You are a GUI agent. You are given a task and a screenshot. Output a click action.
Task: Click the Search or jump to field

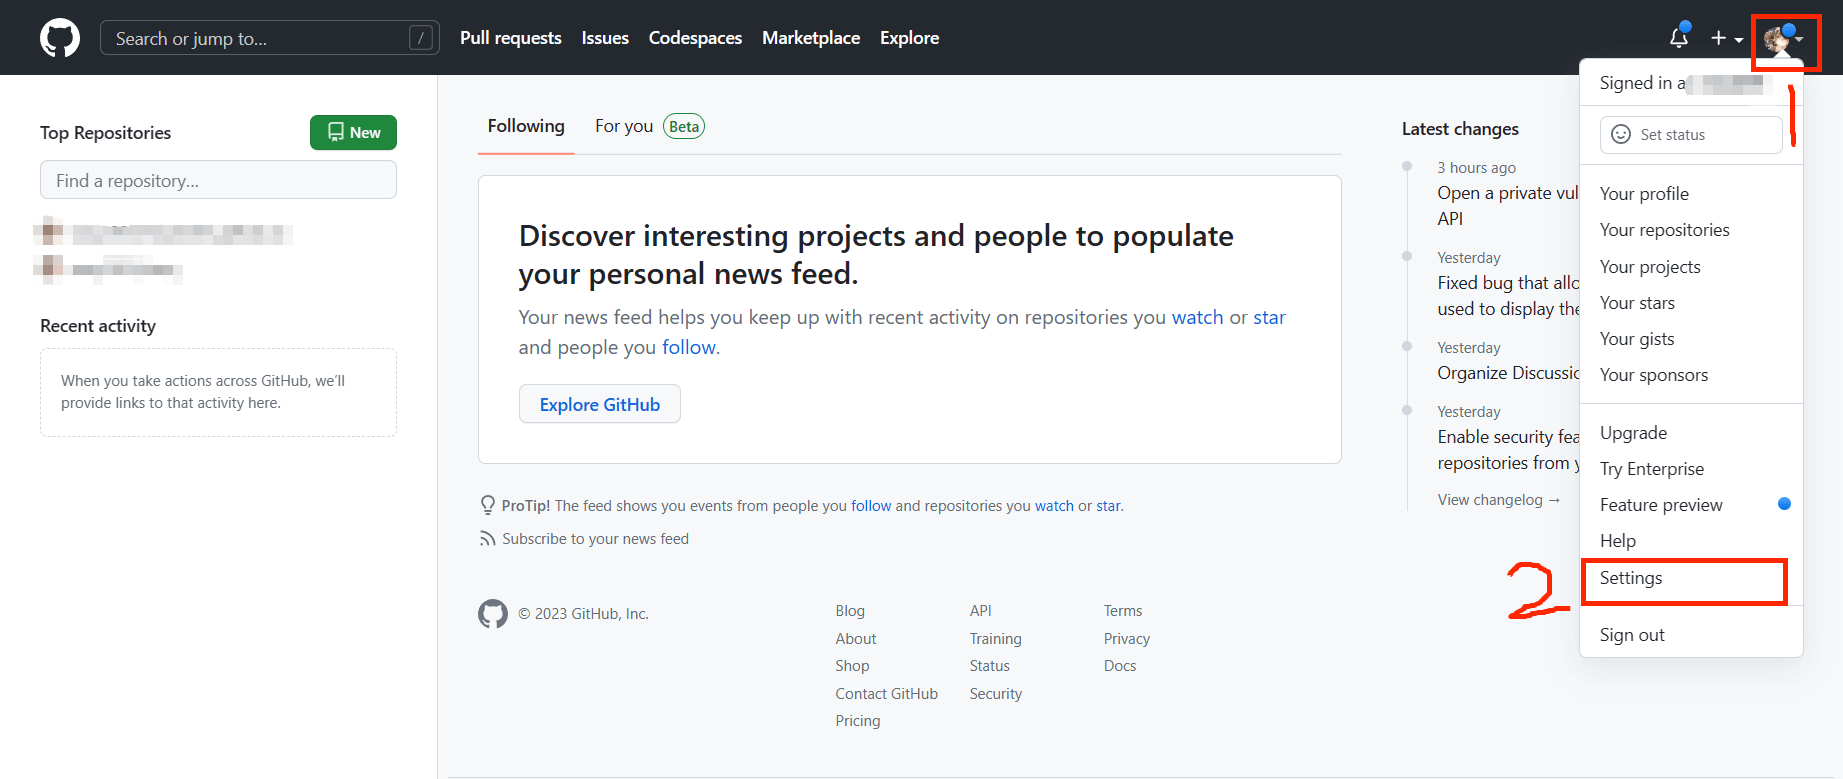click(x=270, y=38)
